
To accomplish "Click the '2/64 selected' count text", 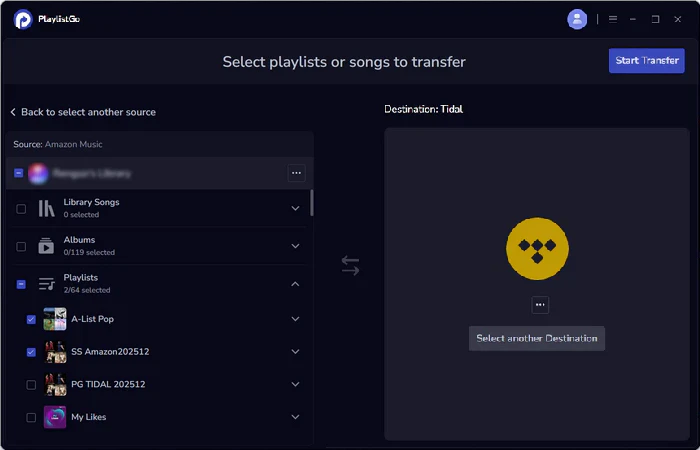I will (87, 290).
